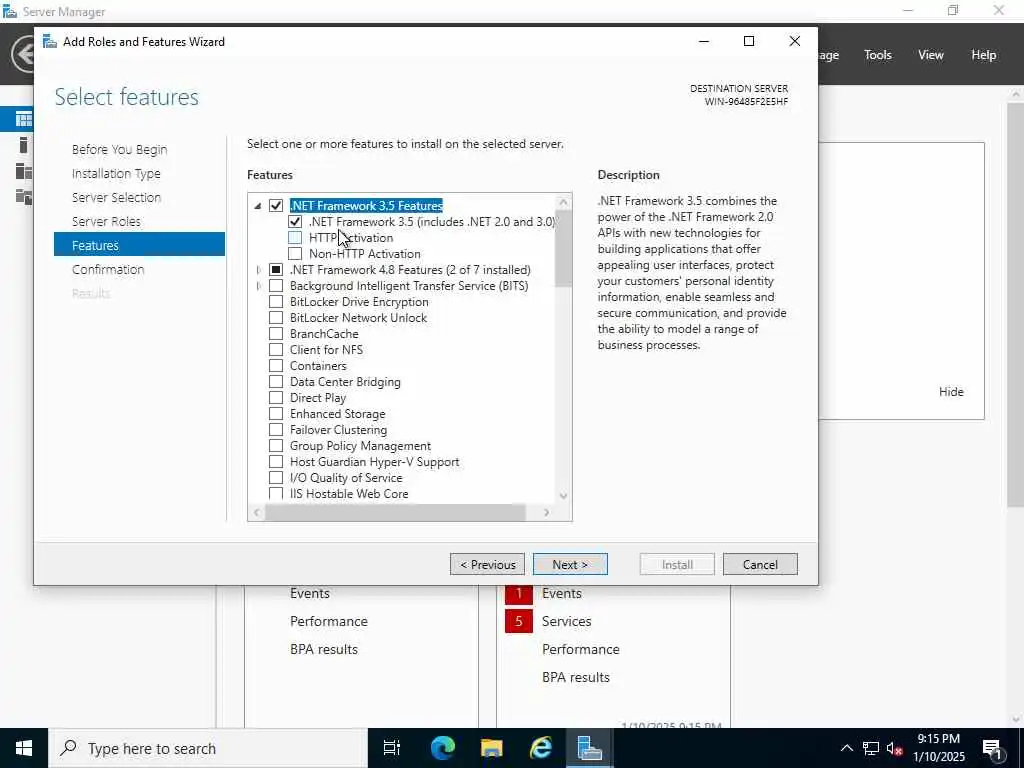The width and height of the screenshot is (1024, 768).
Task: Check the BitLocker Network Unlock checkbox
Action: (x=276, y=317)
